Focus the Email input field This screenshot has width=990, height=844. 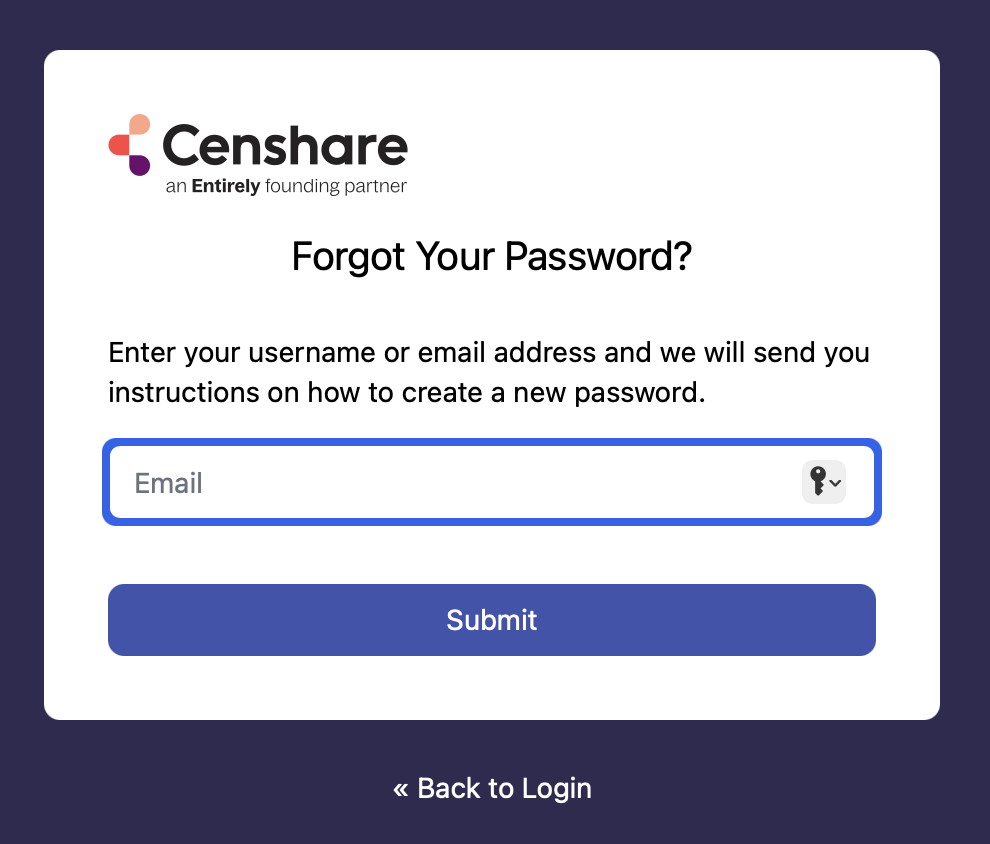[x=450, y=482]
